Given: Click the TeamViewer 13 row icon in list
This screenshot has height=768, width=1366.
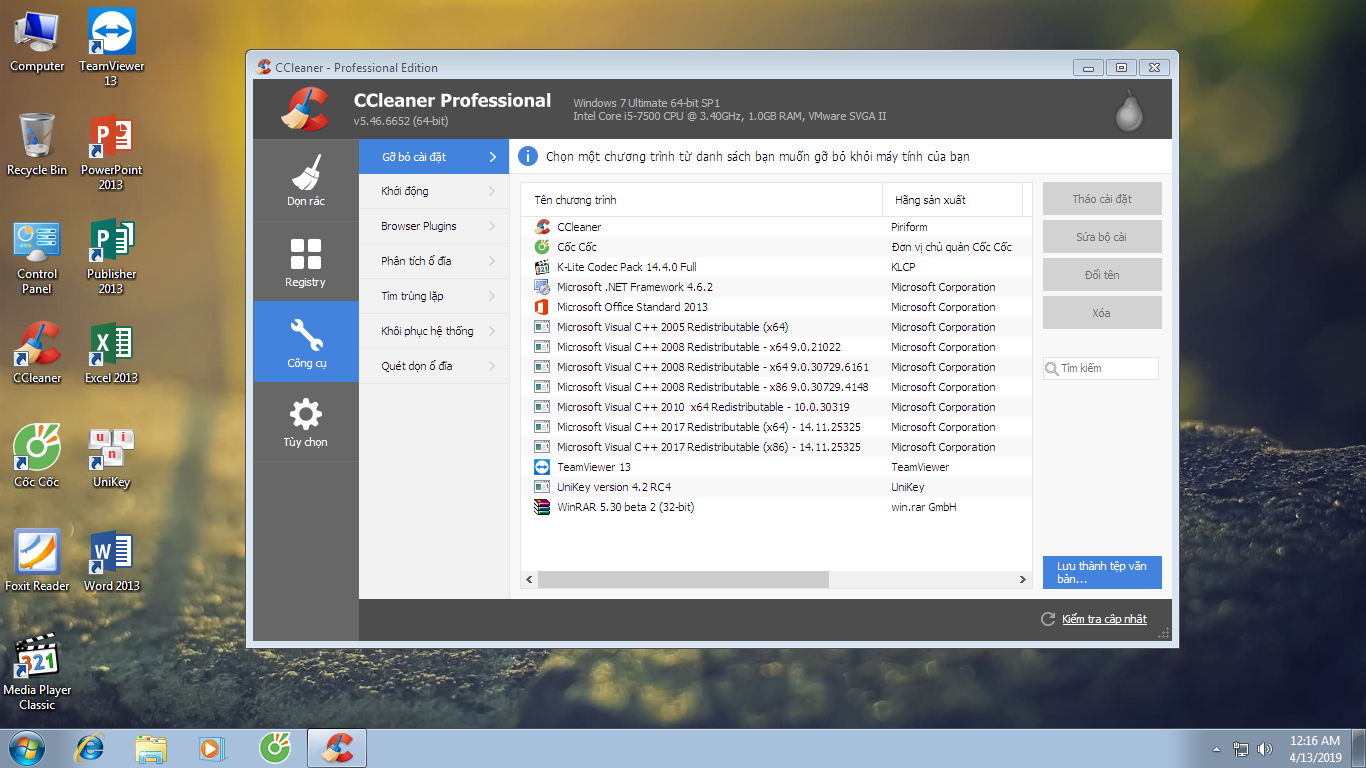Looking at the screenshot, I should 542,467.
